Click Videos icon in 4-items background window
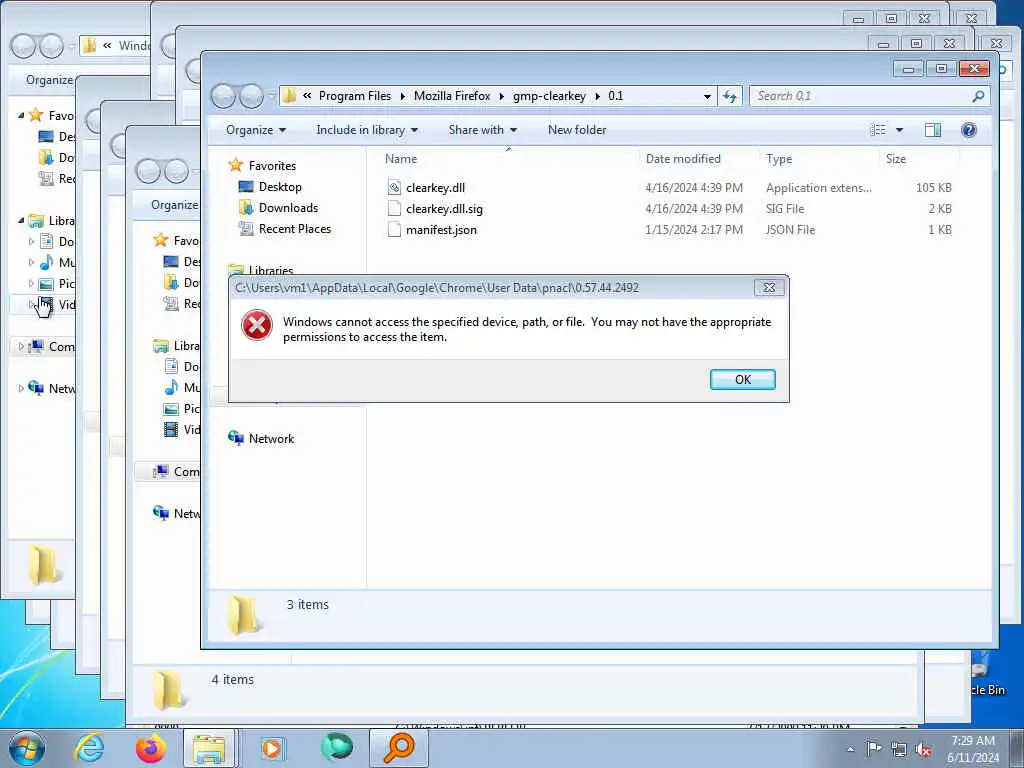Screen dimensions: 1024x768 click(x=171, y=430)
